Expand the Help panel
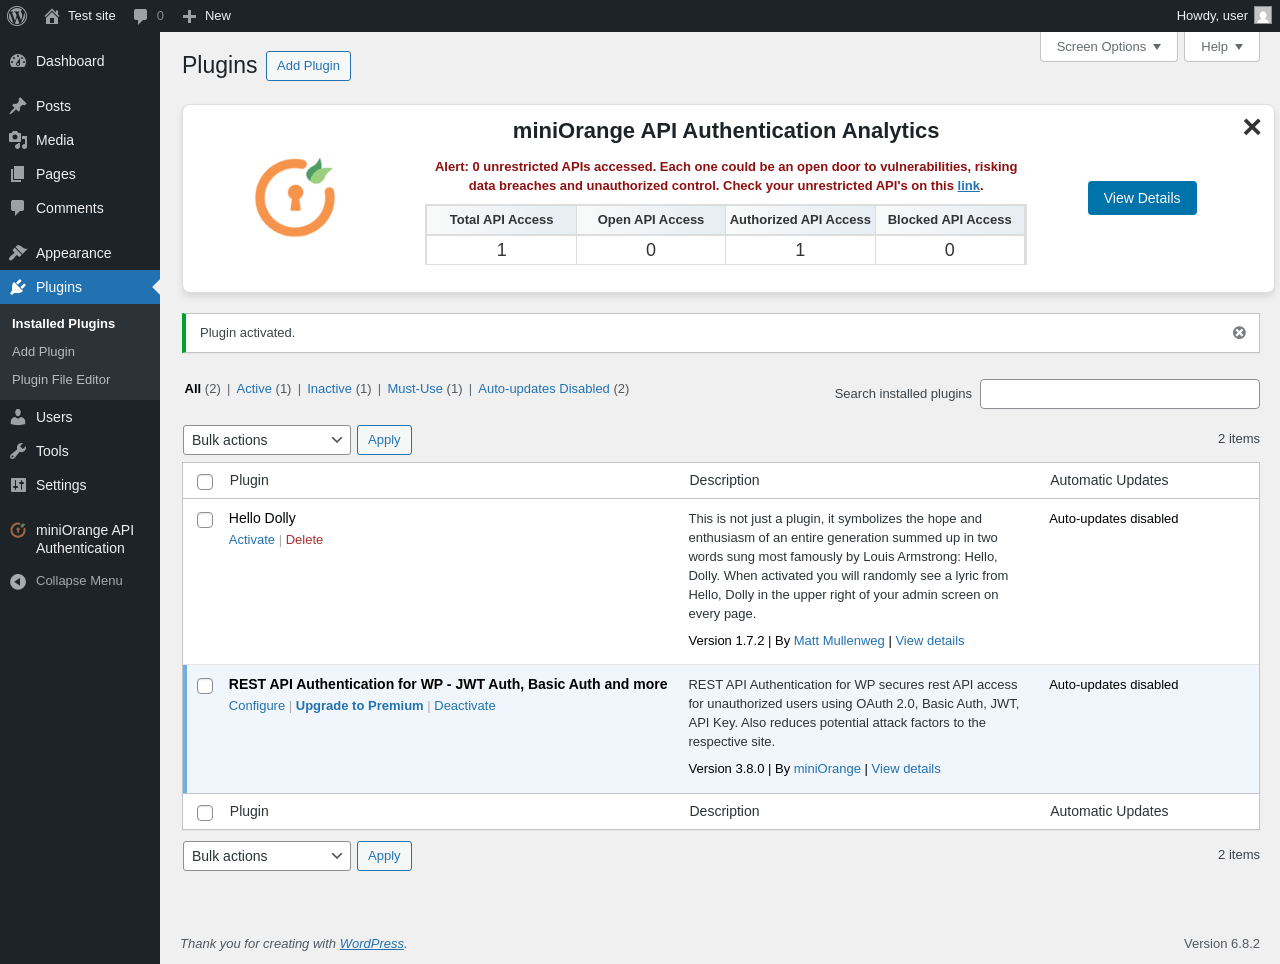1280x964 pixels. pyautogui.click(x=1222, y=46)
